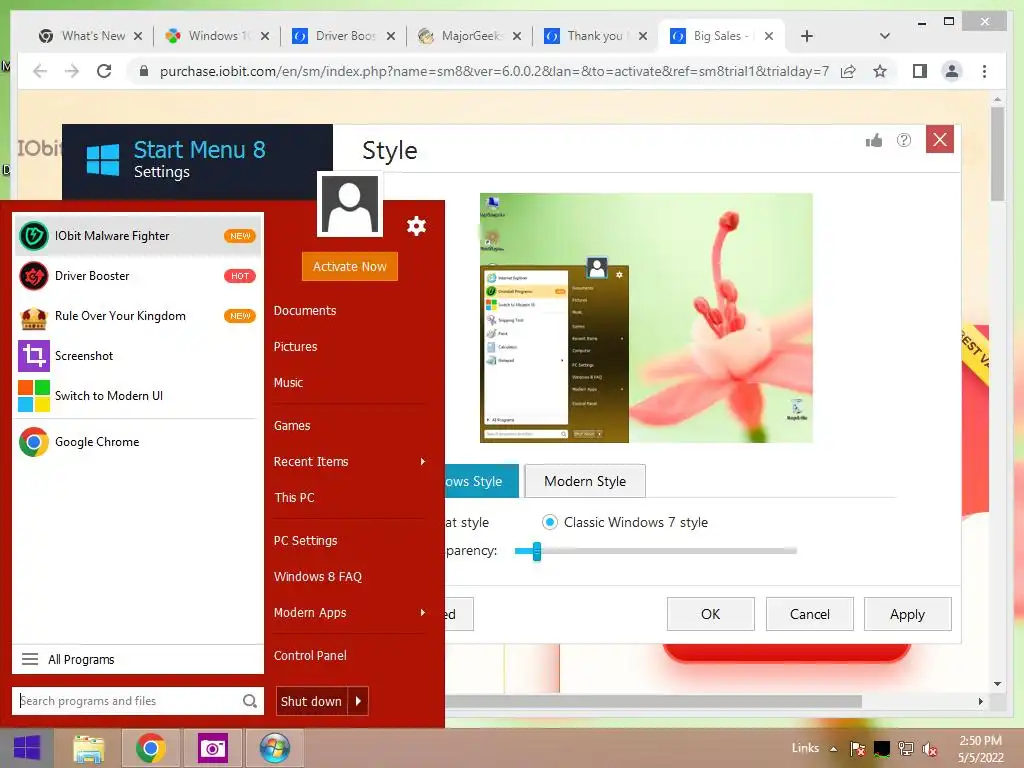Image resolution: width=1024 pixels, height=768 pixels.
Task: Click Apply in Settings window
Action: [908, 614]
